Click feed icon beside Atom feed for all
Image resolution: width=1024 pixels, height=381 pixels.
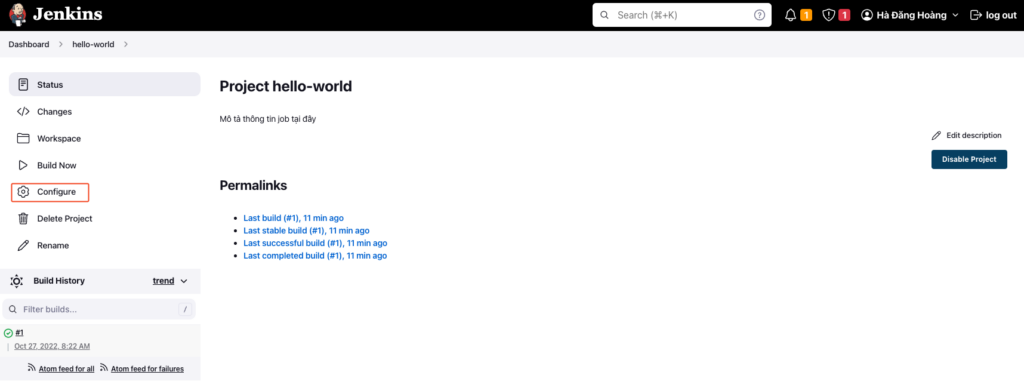point(31,369)
